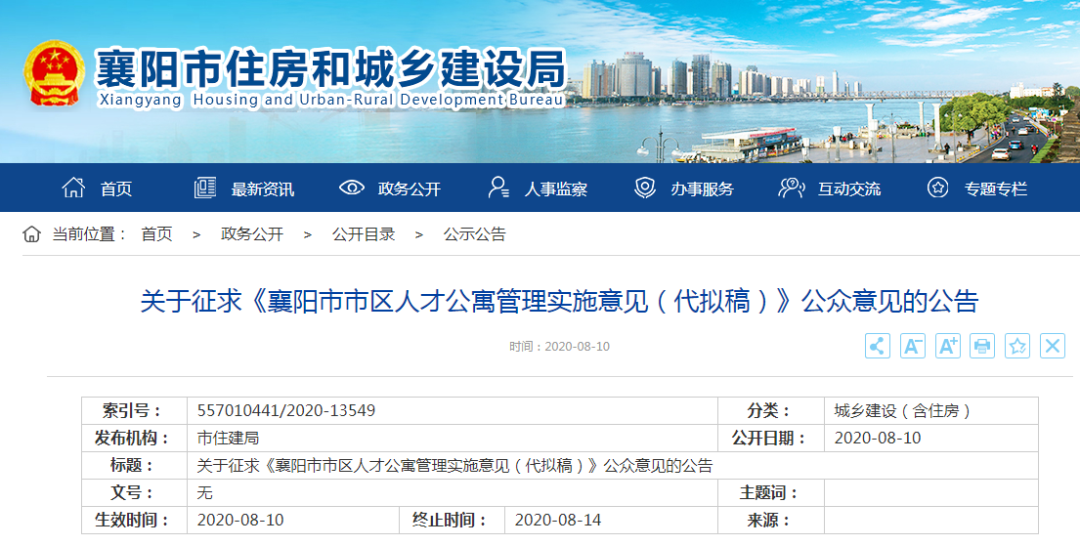This screenshot has width=1080, height=546.
Task: Click the 文号 value 无
Action: point(205,493)
